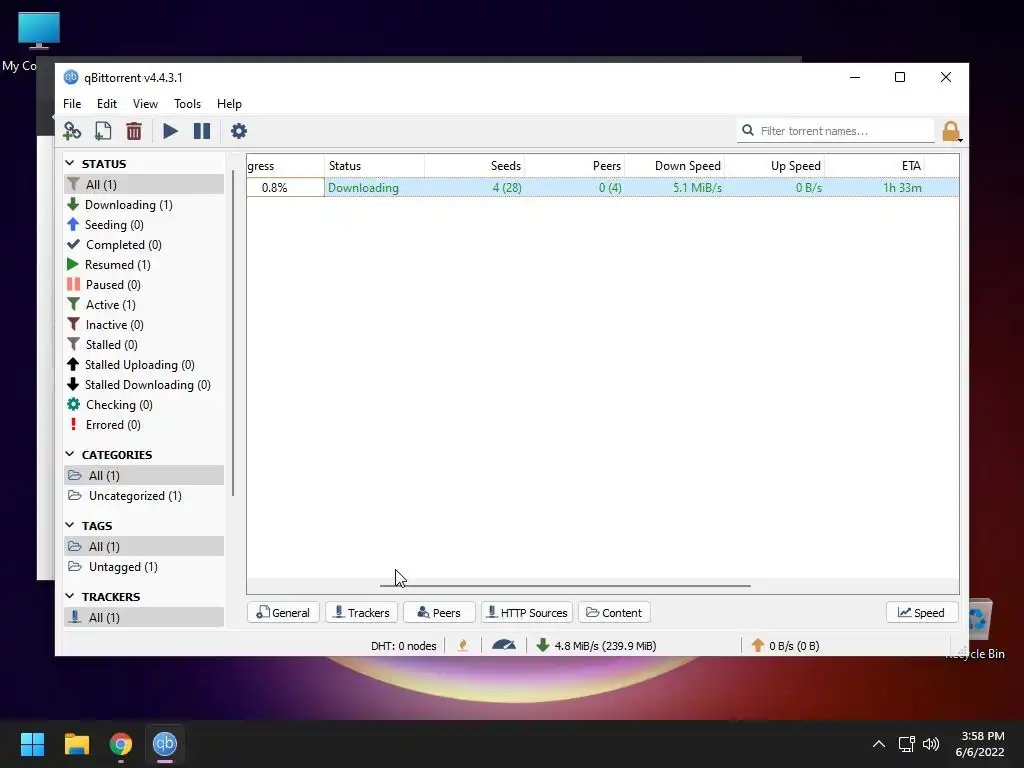
Task: Sort by the Seeds column header
Action: [x=475, y=166]
